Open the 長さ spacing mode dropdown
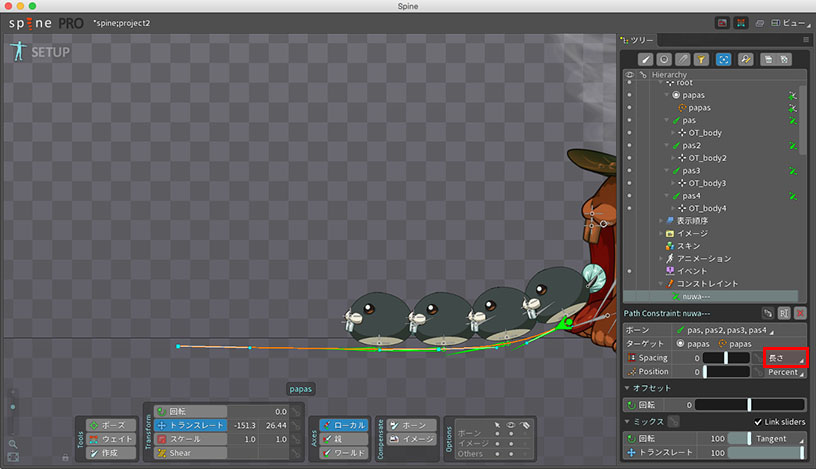Image resolution: width=816 pixels, height=469 pixels. (x=786, y=358)
